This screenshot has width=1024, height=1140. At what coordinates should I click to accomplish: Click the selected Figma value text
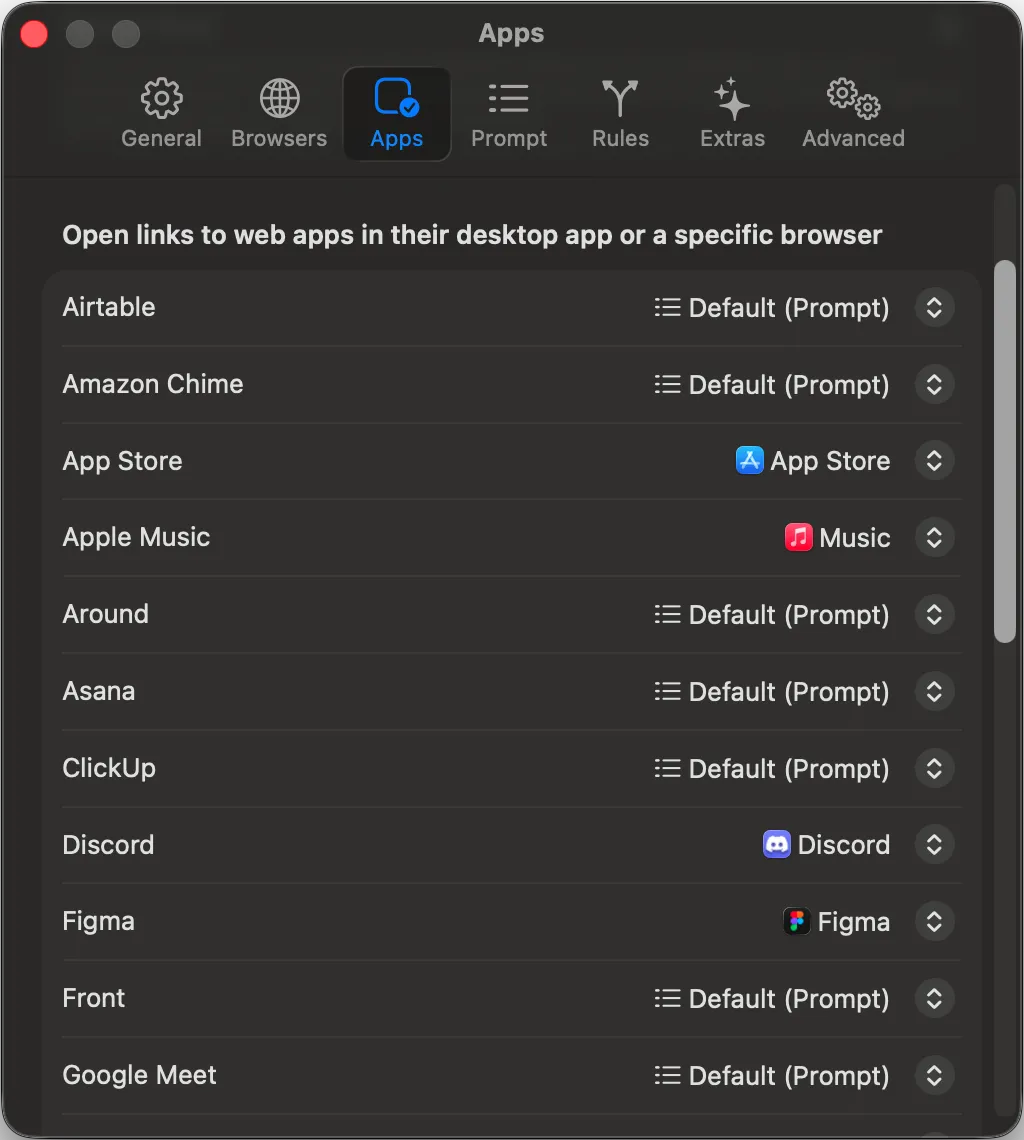pyautogui.click(x=854, y=923)
